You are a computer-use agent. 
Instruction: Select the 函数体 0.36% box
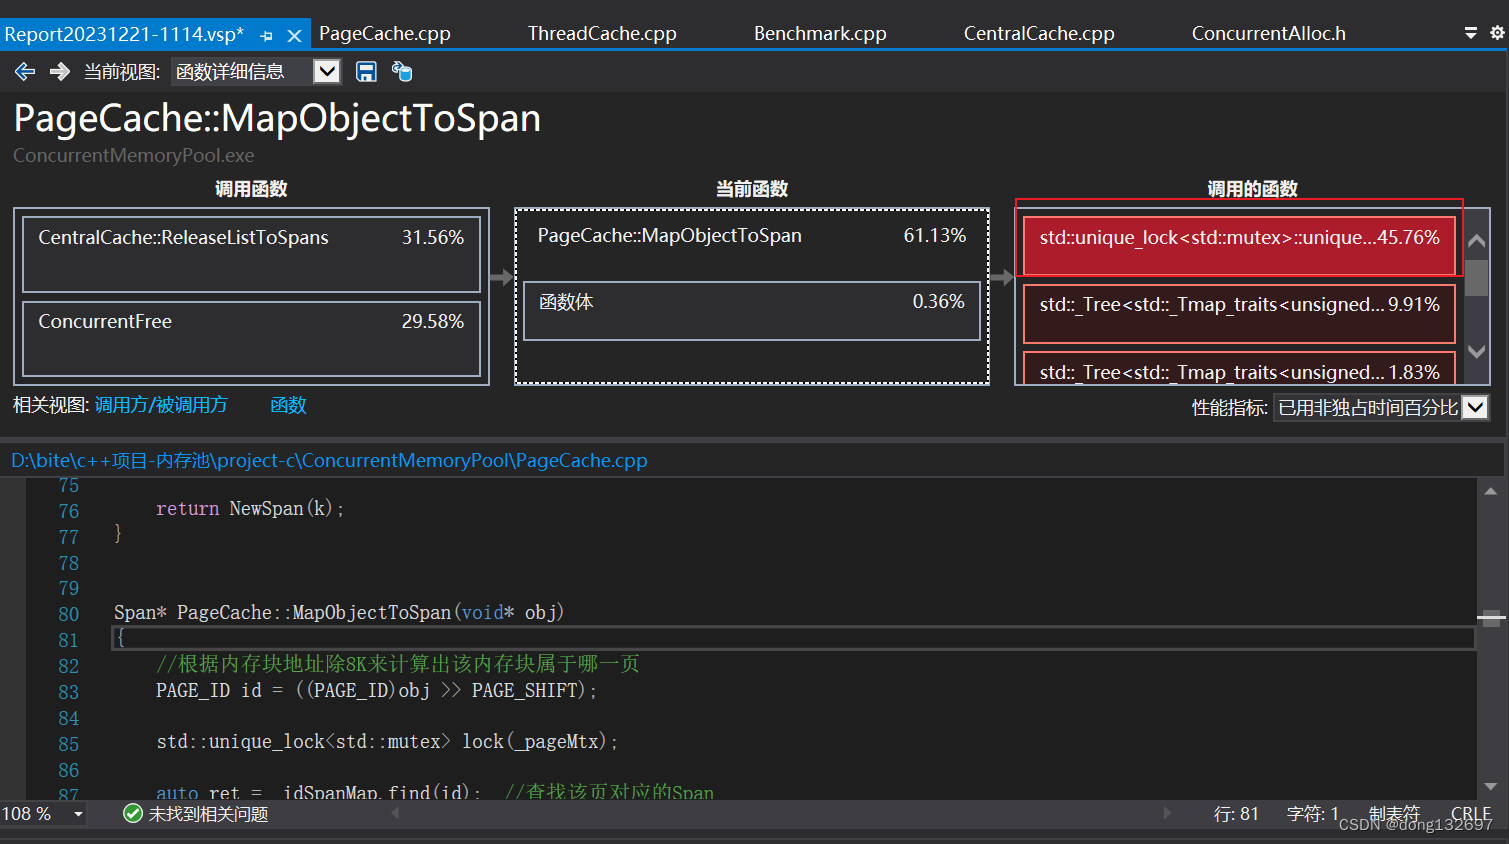click(x=751, y=310)
